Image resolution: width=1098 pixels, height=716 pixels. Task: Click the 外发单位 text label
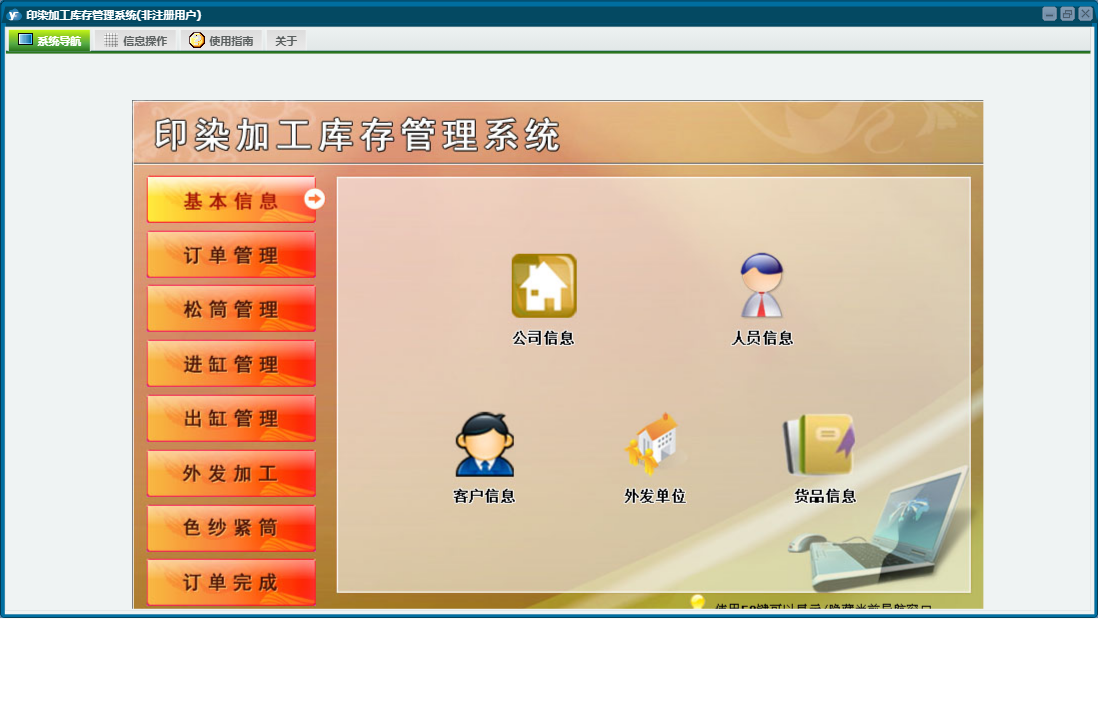[x=655, y=496]
